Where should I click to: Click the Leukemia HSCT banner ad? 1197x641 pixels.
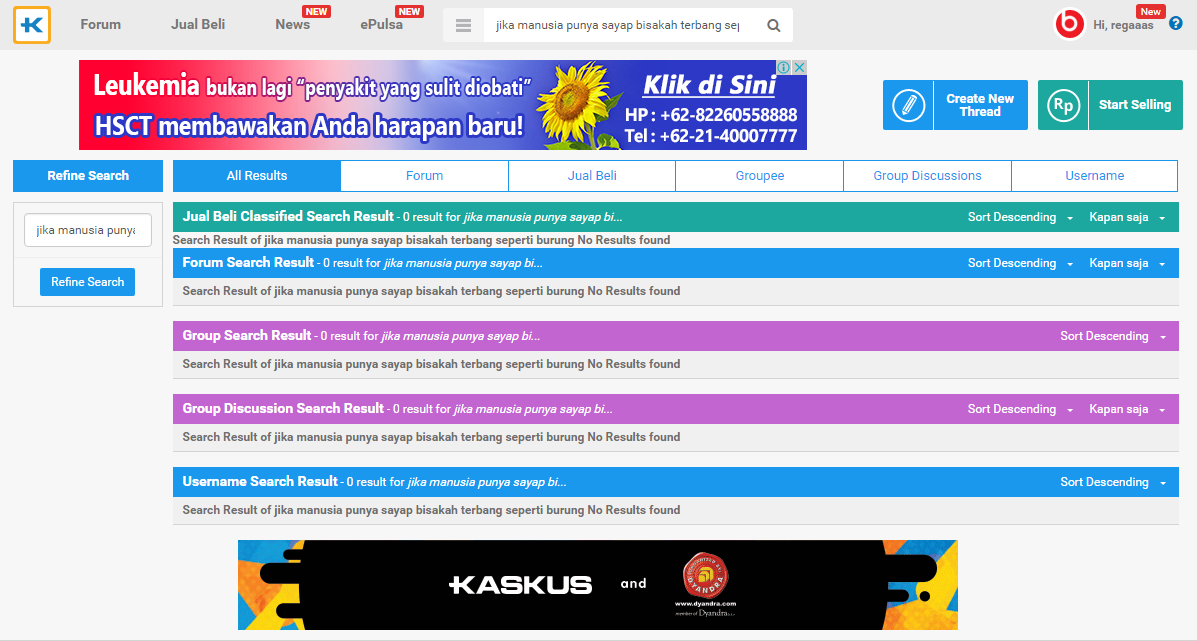[x=443, y=105]
